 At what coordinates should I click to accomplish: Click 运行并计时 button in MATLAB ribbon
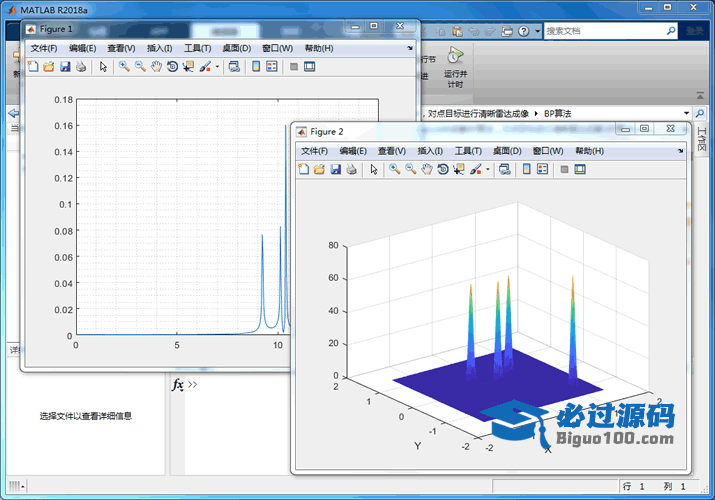(455, 67)
